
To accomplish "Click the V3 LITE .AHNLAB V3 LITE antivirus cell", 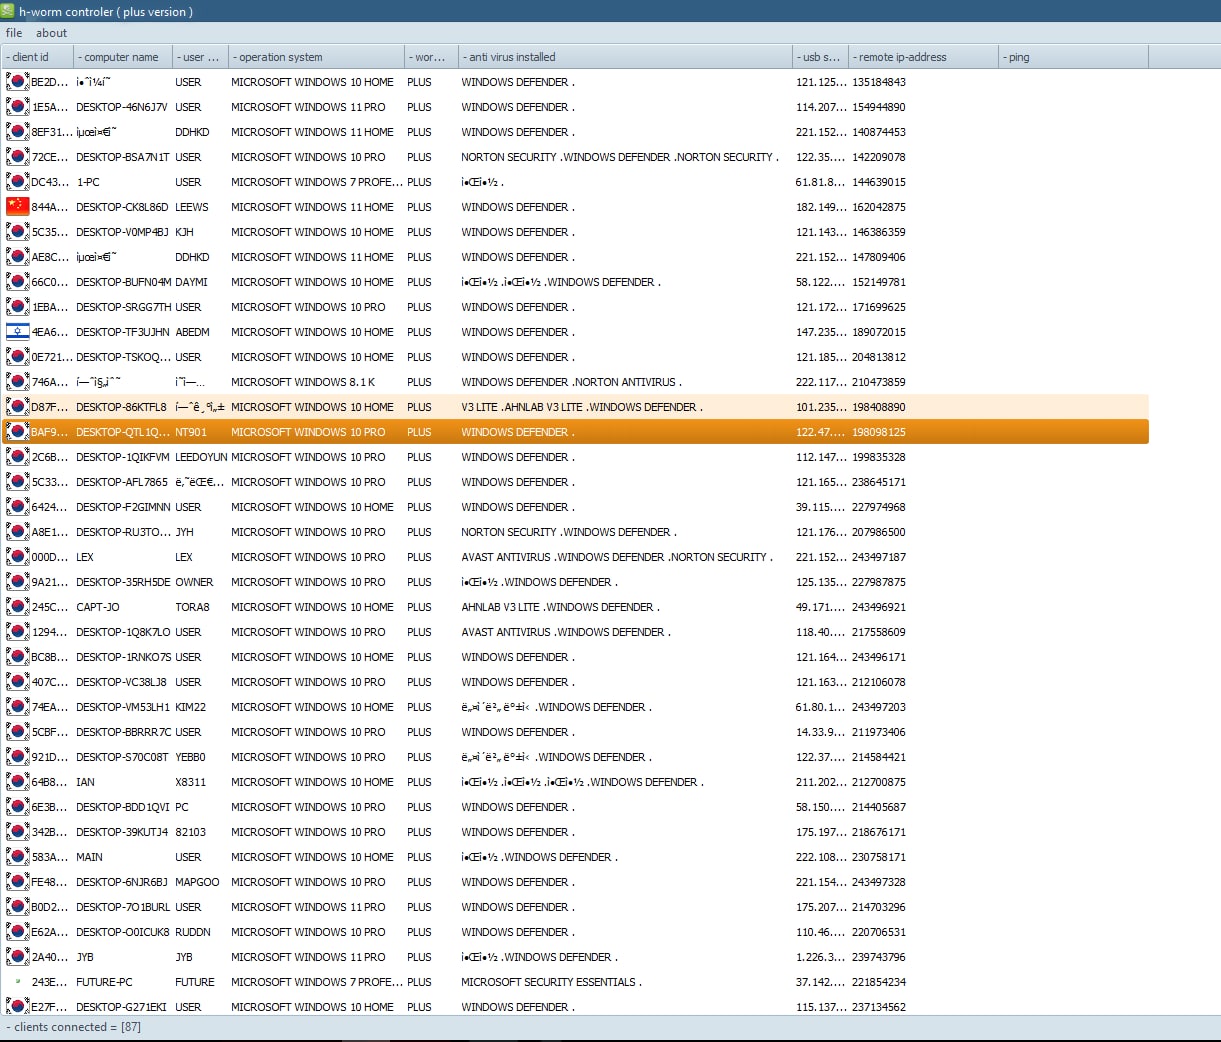I will (x=581, y=407).
